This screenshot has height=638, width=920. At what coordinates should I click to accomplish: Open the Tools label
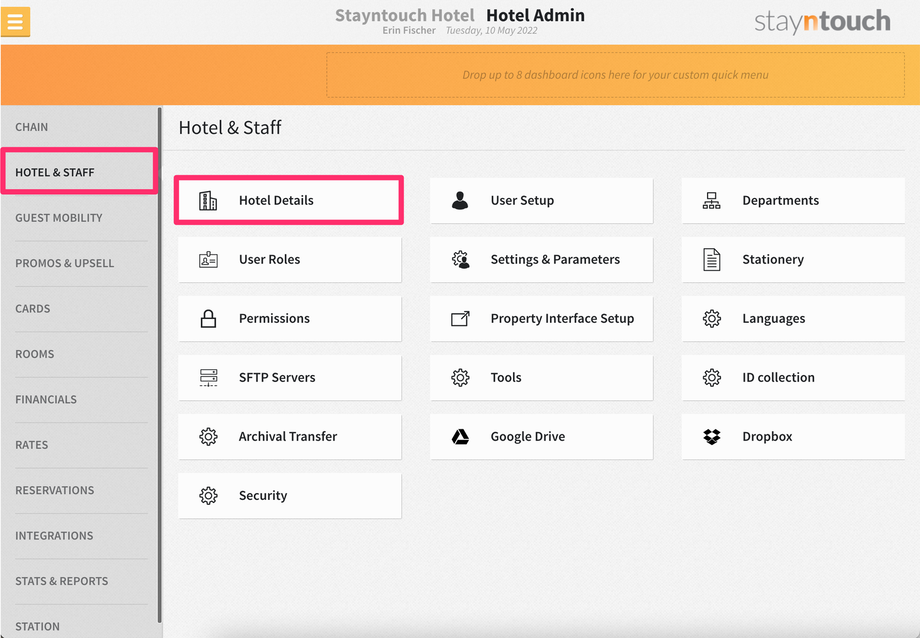coord(506,377)
